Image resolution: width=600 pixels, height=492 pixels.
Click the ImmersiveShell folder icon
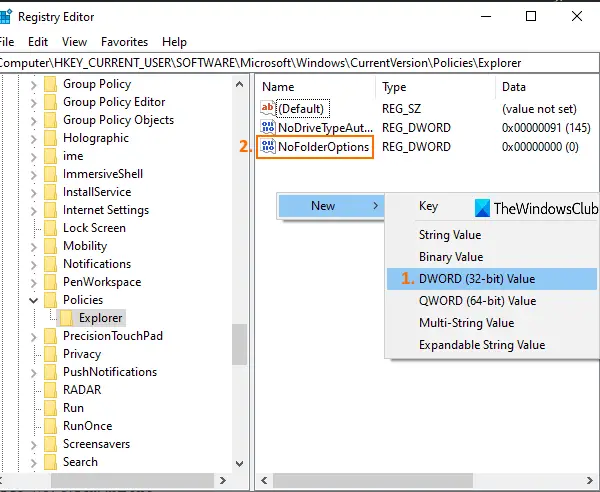(x=51, y=174)
